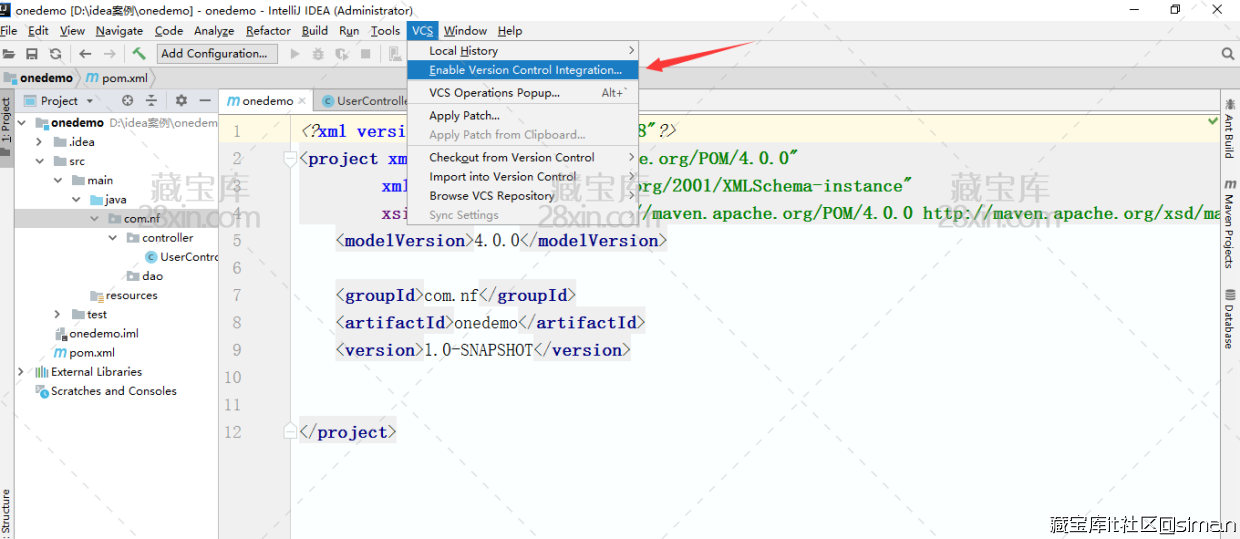This screenshot has height=539, width=1240.
Task: Toggle the Maven Projects side panel
Action: (1229, 224)
